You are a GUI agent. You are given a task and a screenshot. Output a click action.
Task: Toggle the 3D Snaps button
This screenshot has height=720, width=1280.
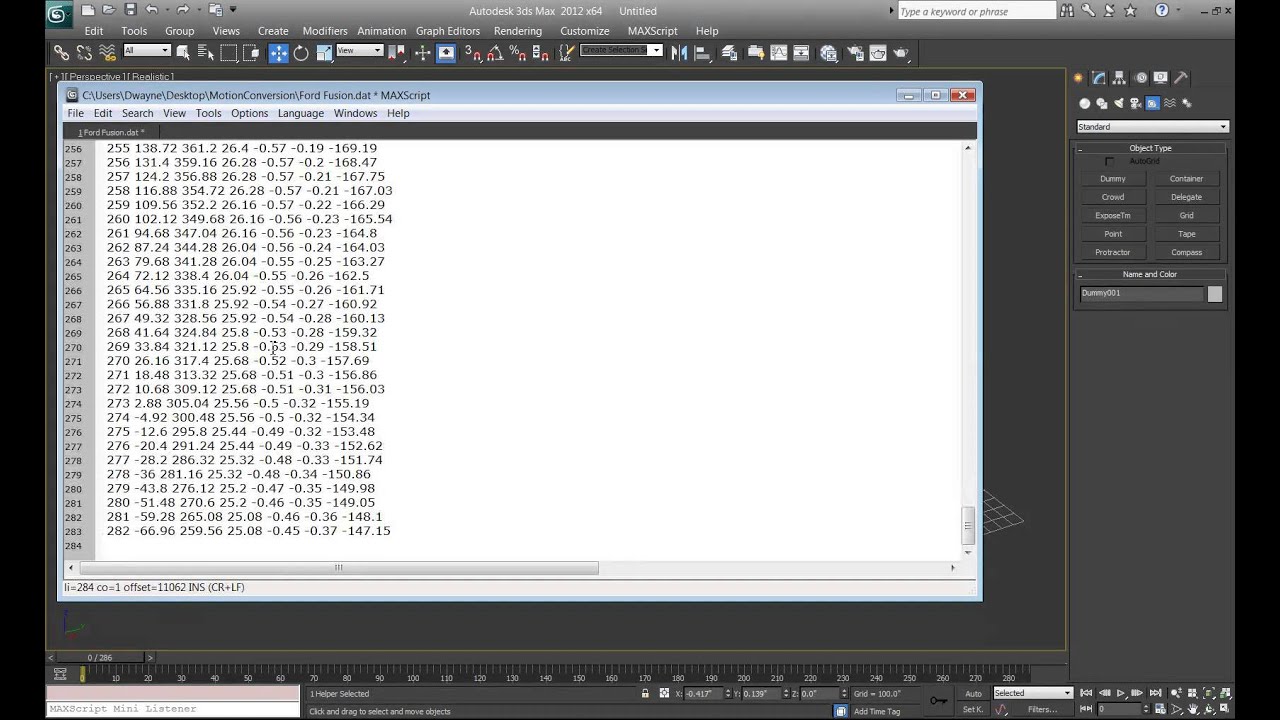click(x=473, y=53)
